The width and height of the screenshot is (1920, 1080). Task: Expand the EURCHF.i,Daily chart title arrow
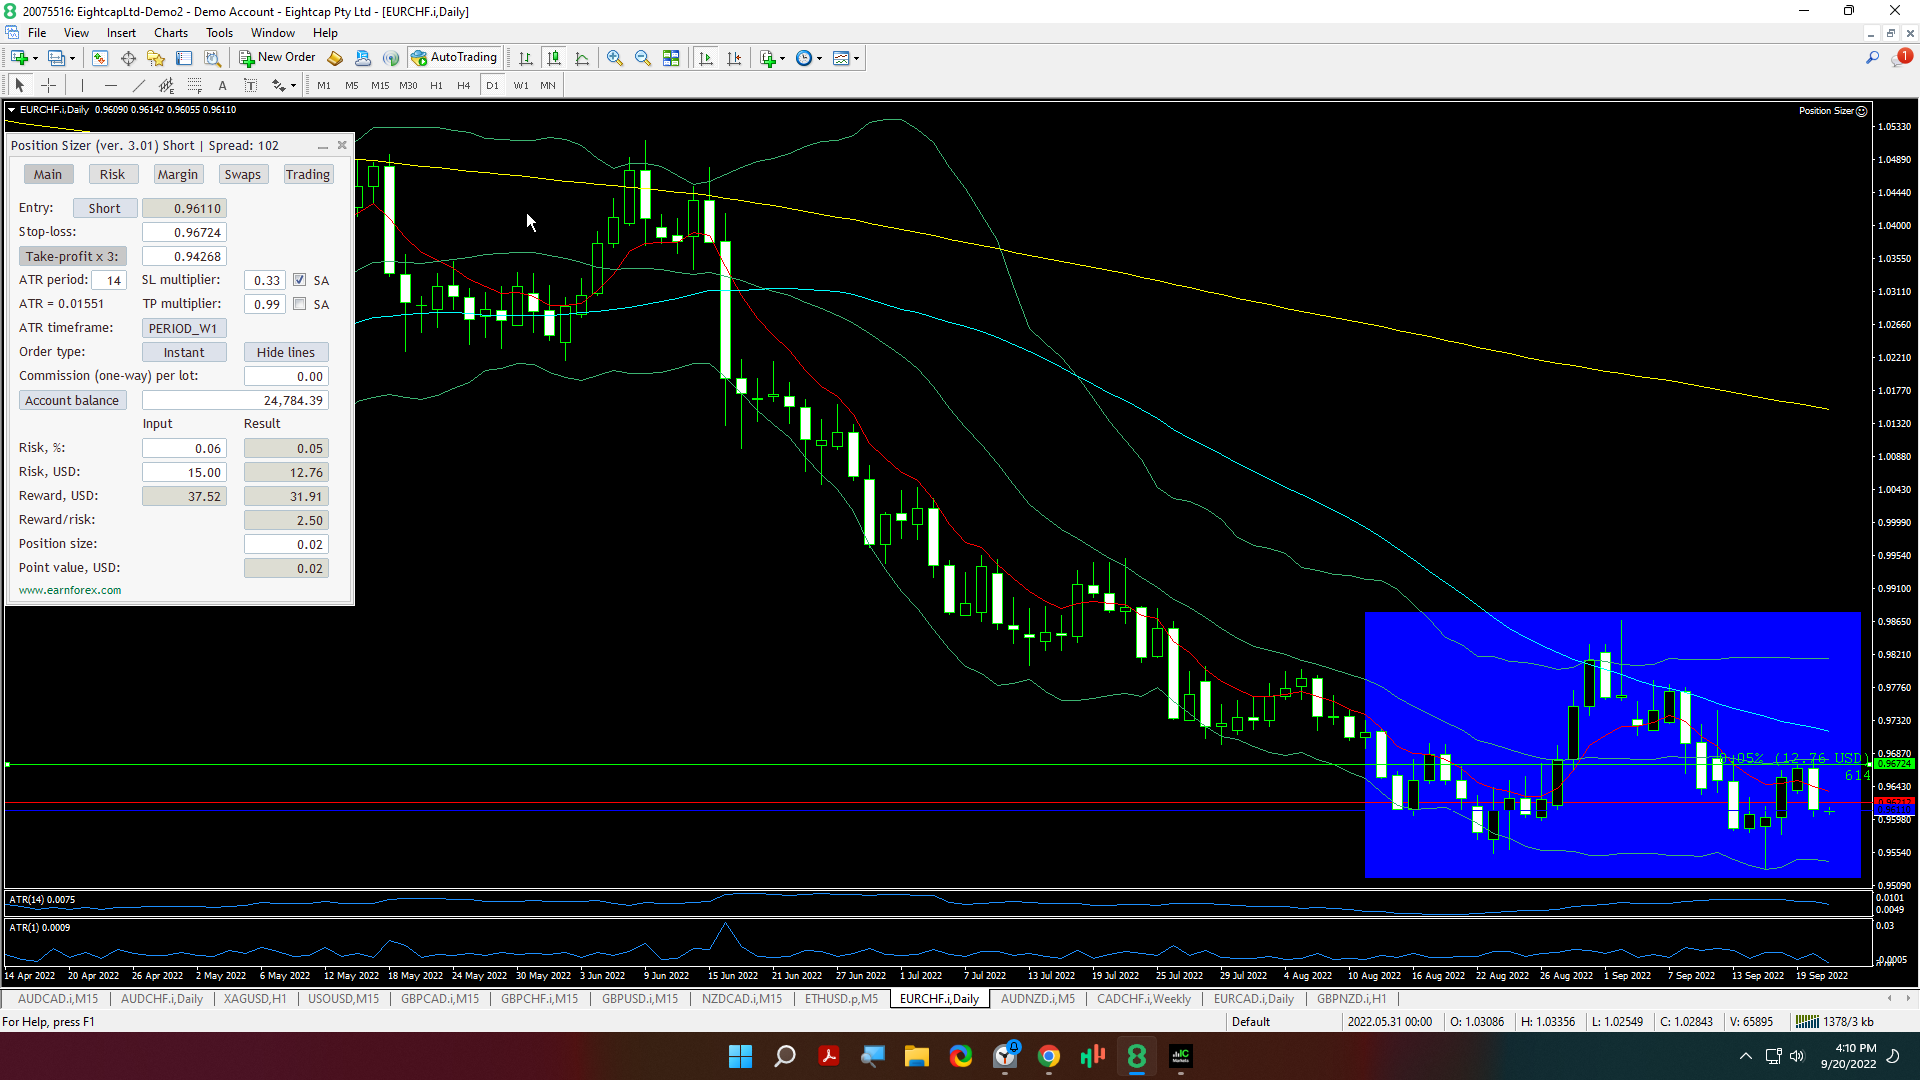pos(12,110)
